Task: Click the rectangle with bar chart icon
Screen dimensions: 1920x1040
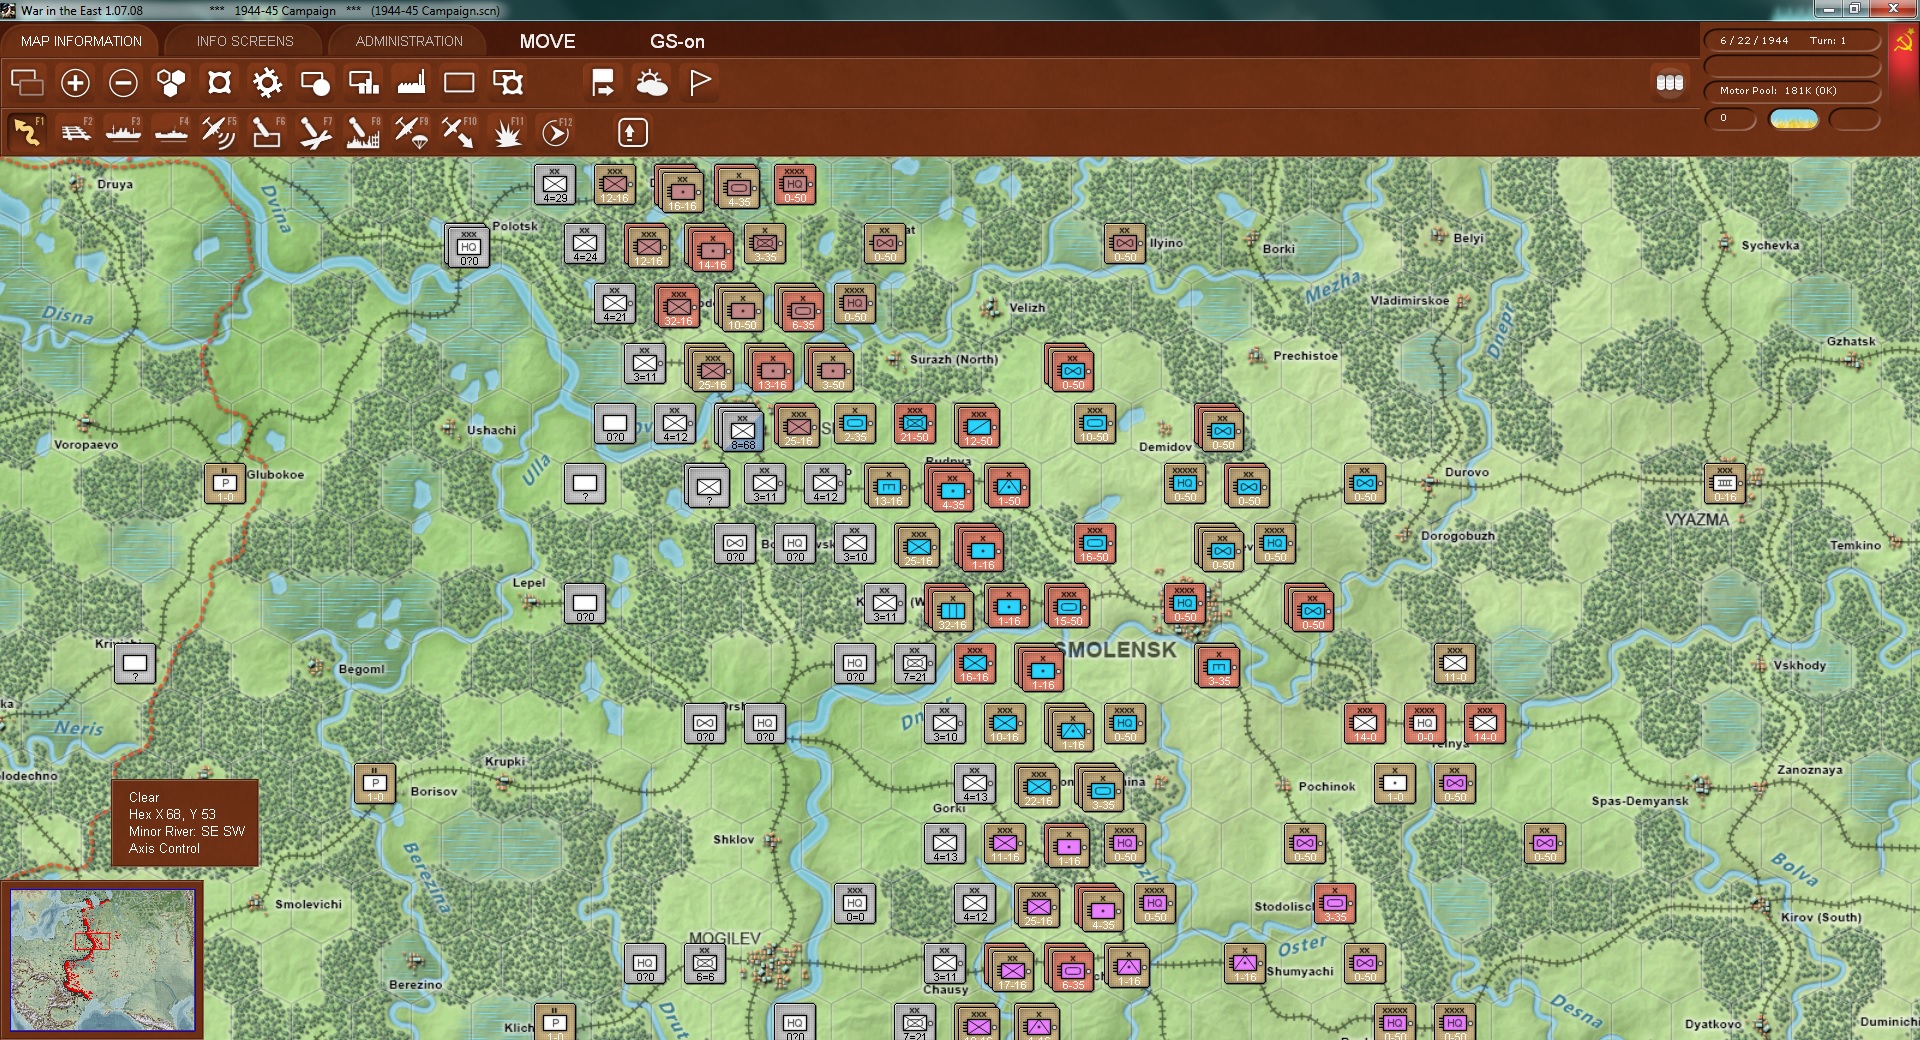Action: 363,82
